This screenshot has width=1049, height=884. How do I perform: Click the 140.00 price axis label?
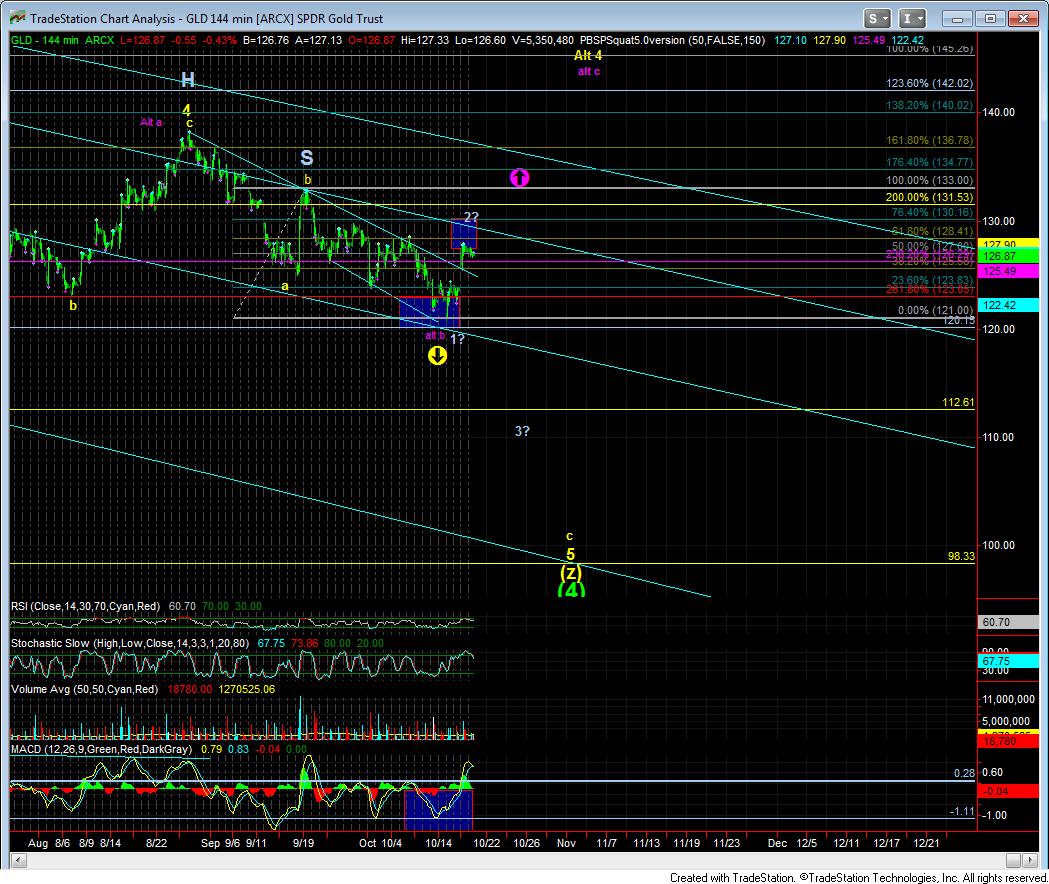997,112
